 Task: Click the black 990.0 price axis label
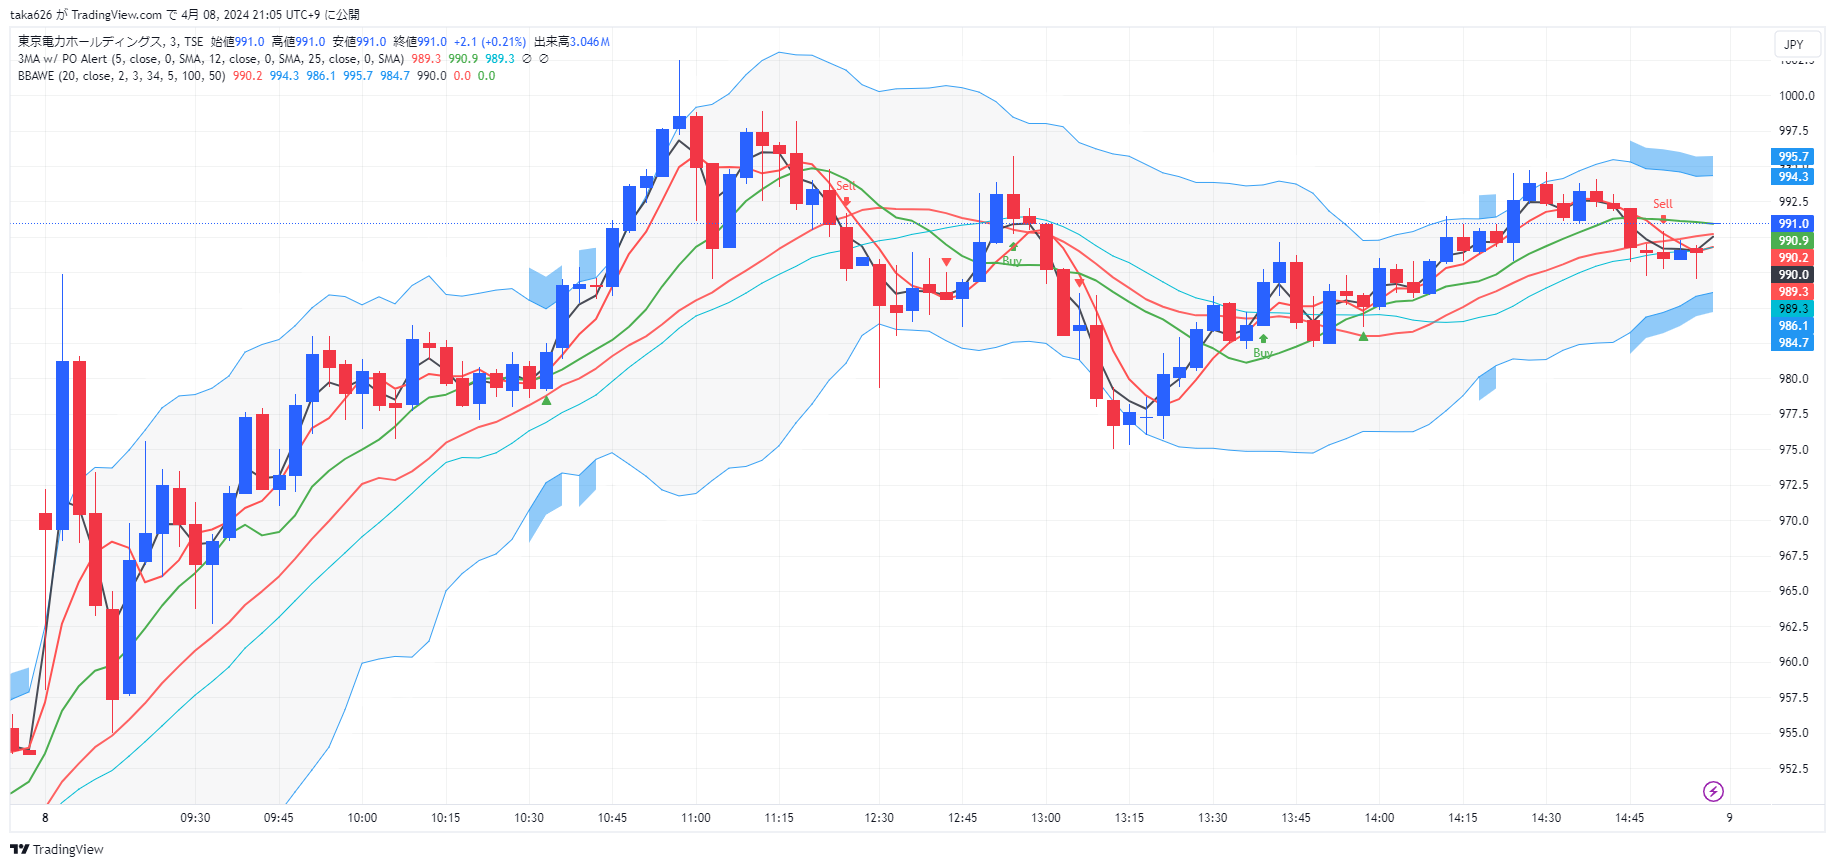pos(1793,275)
